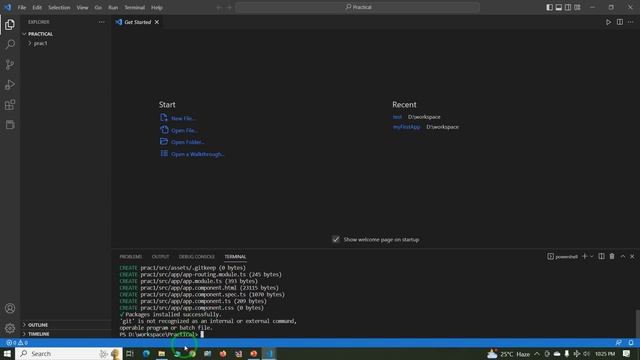Open the View menu

[82, 7]
